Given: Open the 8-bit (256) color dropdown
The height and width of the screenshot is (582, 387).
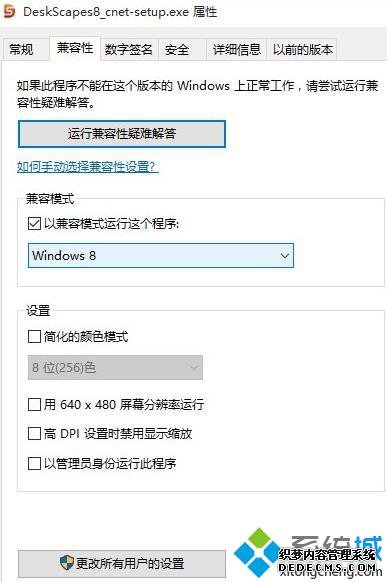Looking at the screenshot, I should (115, 367).
